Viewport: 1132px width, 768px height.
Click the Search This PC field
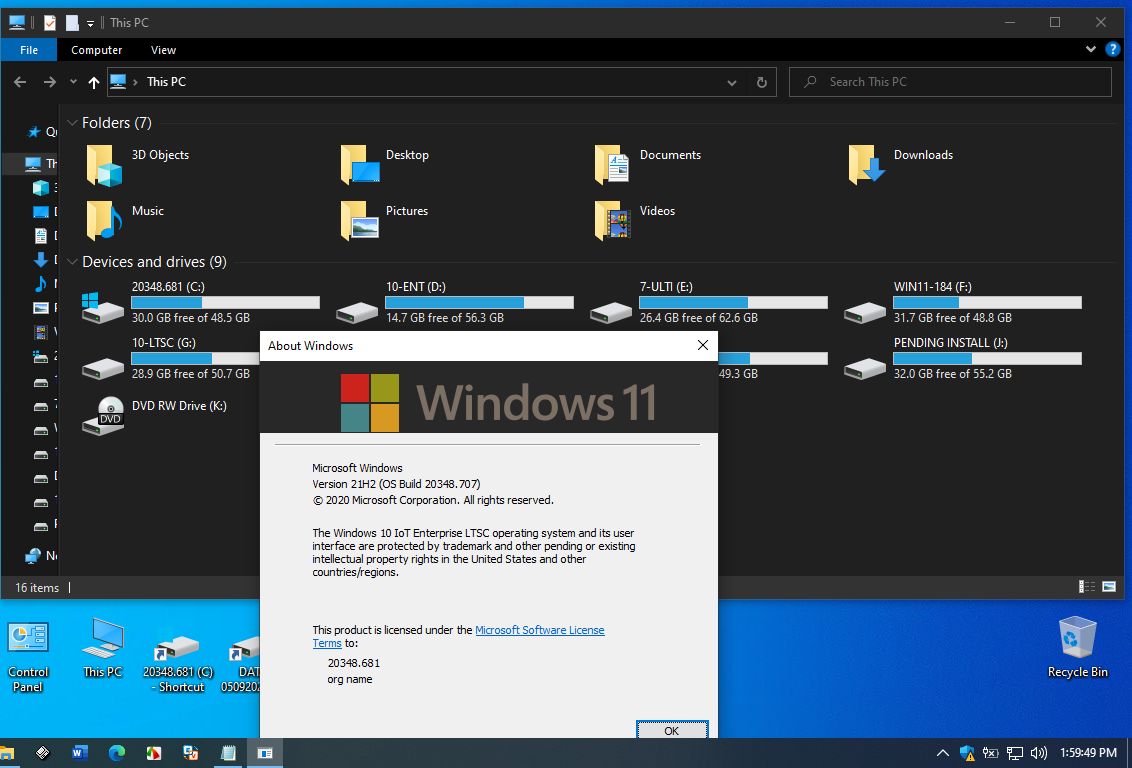click(950, 82)
